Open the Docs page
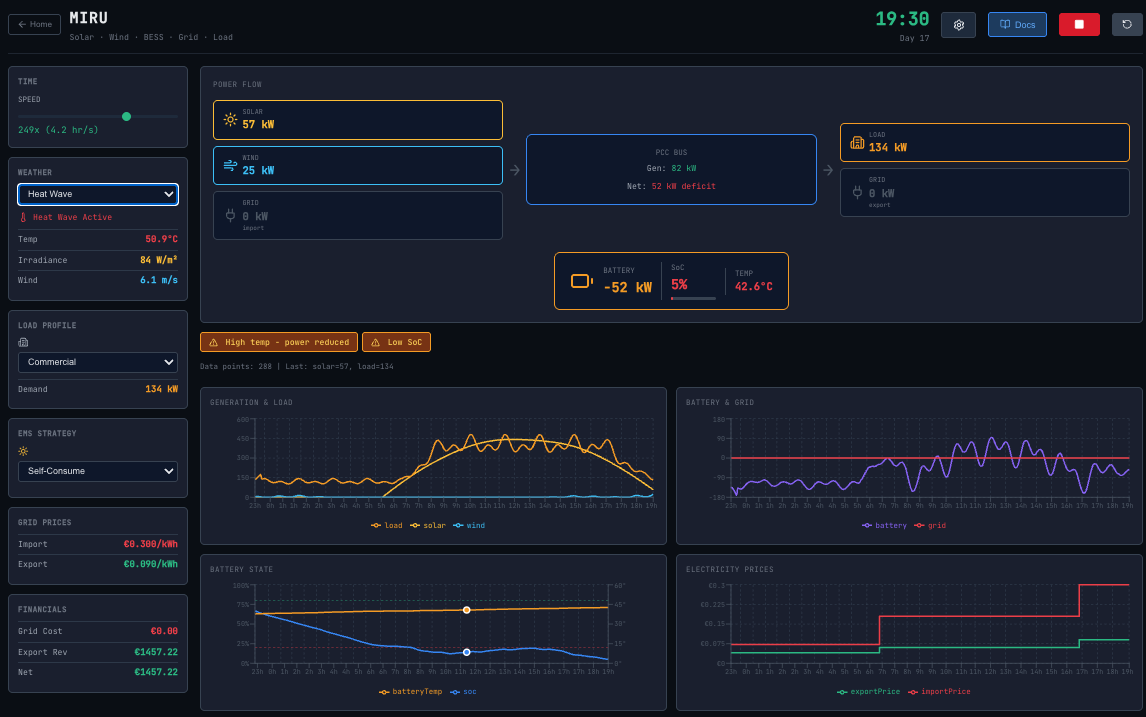This screenshot has width=1146, height=717. point(1017,24)
